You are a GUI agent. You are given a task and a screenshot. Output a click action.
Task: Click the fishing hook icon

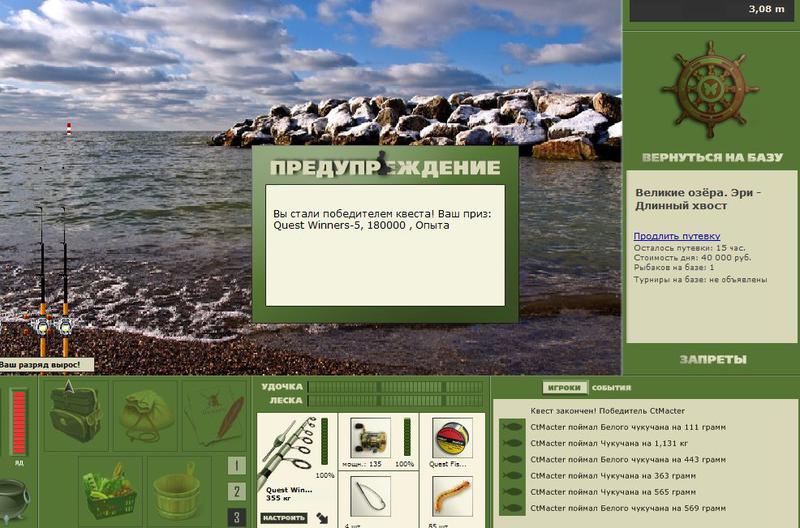tap(370, 496)
